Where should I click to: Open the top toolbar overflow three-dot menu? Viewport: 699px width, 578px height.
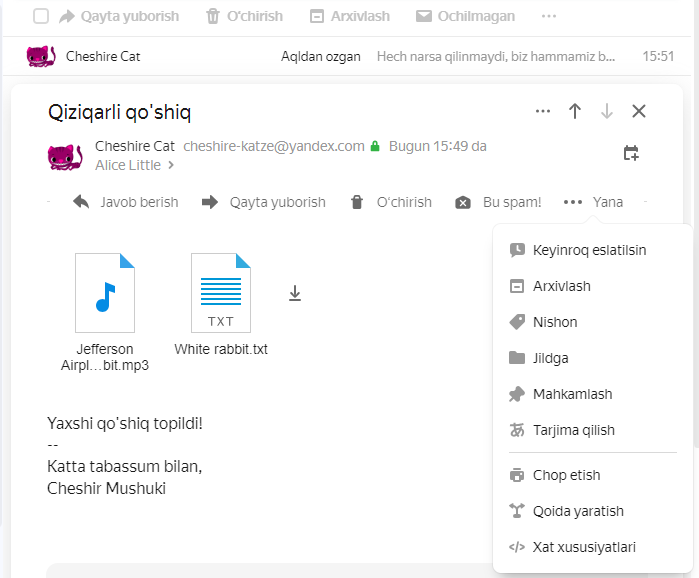point(549,16)
